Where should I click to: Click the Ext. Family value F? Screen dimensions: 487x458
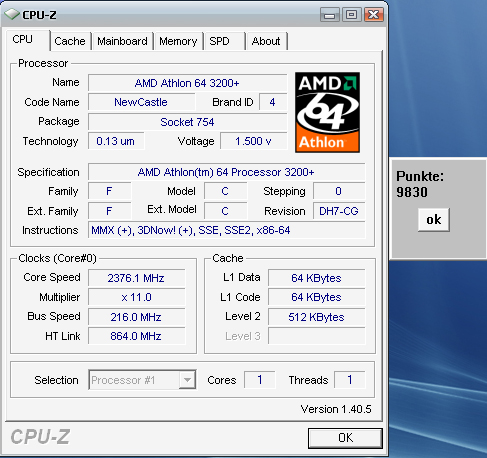pyautogui.click(x=109, y=211)
